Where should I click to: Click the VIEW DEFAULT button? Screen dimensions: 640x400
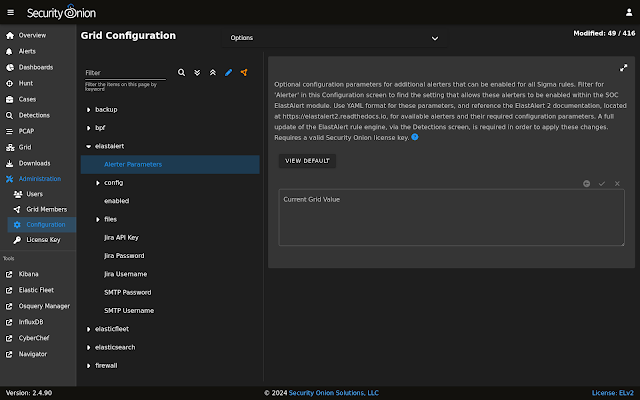(307, 161)
